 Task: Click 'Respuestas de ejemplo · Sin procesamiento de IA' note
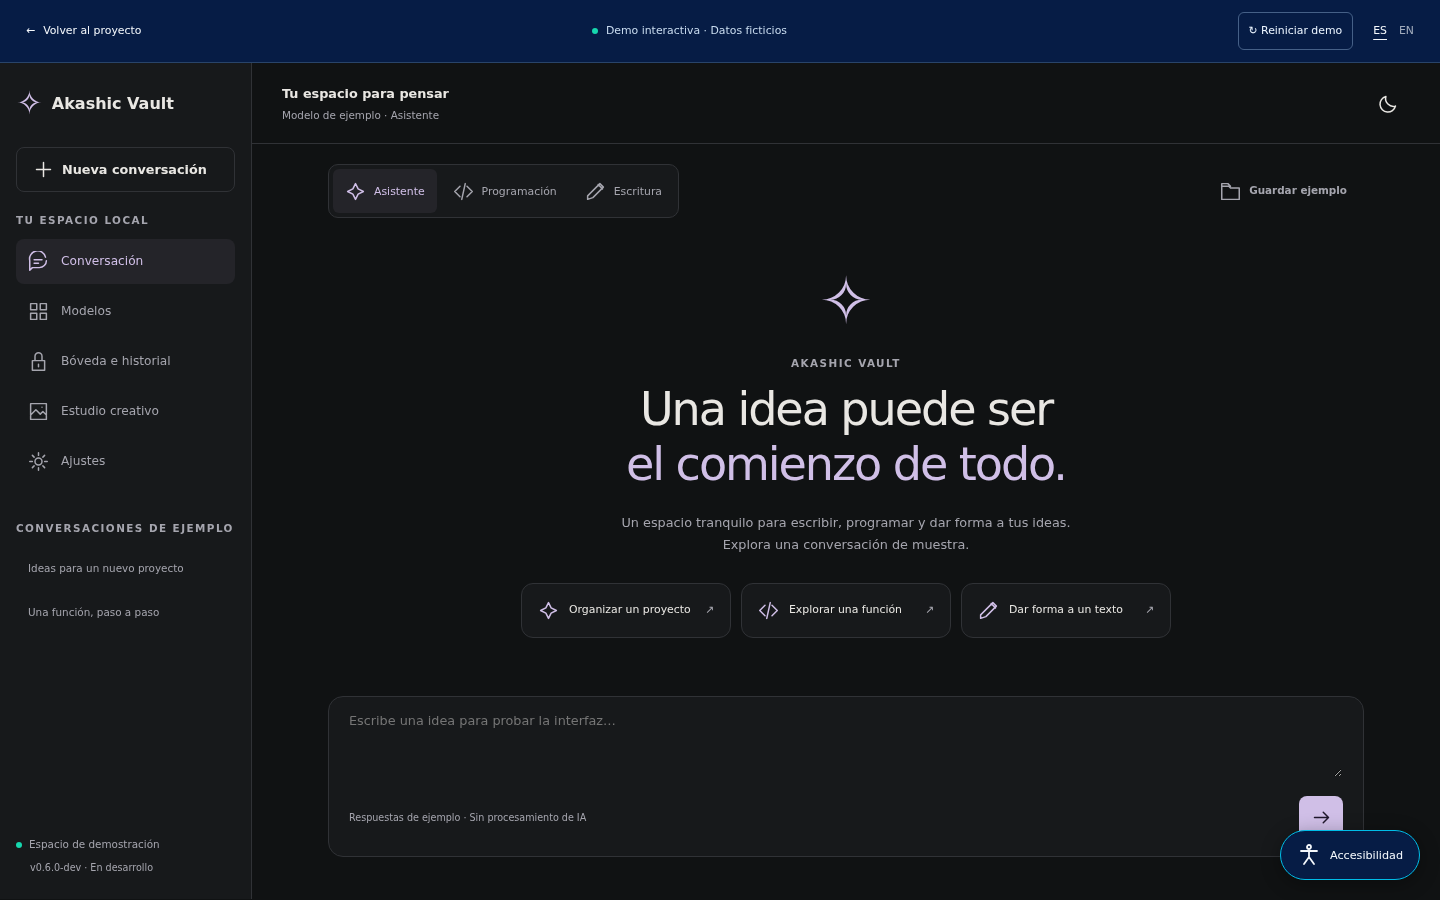tap(467, 817)
